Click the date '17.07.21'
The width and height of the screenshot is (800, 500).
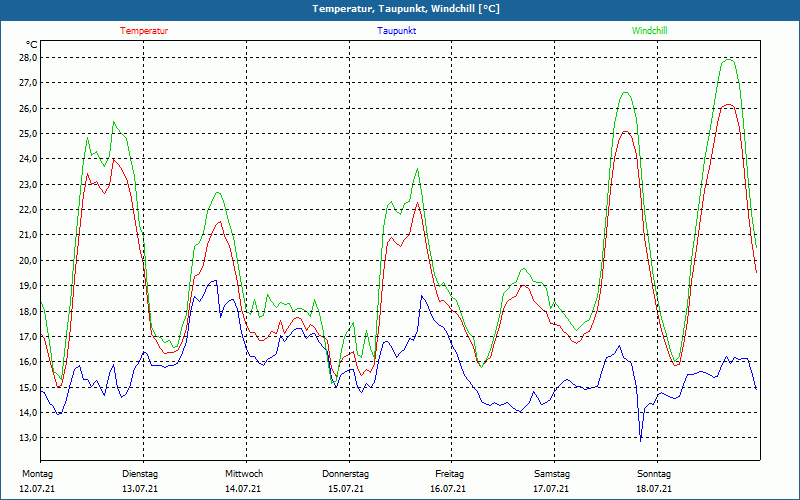pos(551,489)
